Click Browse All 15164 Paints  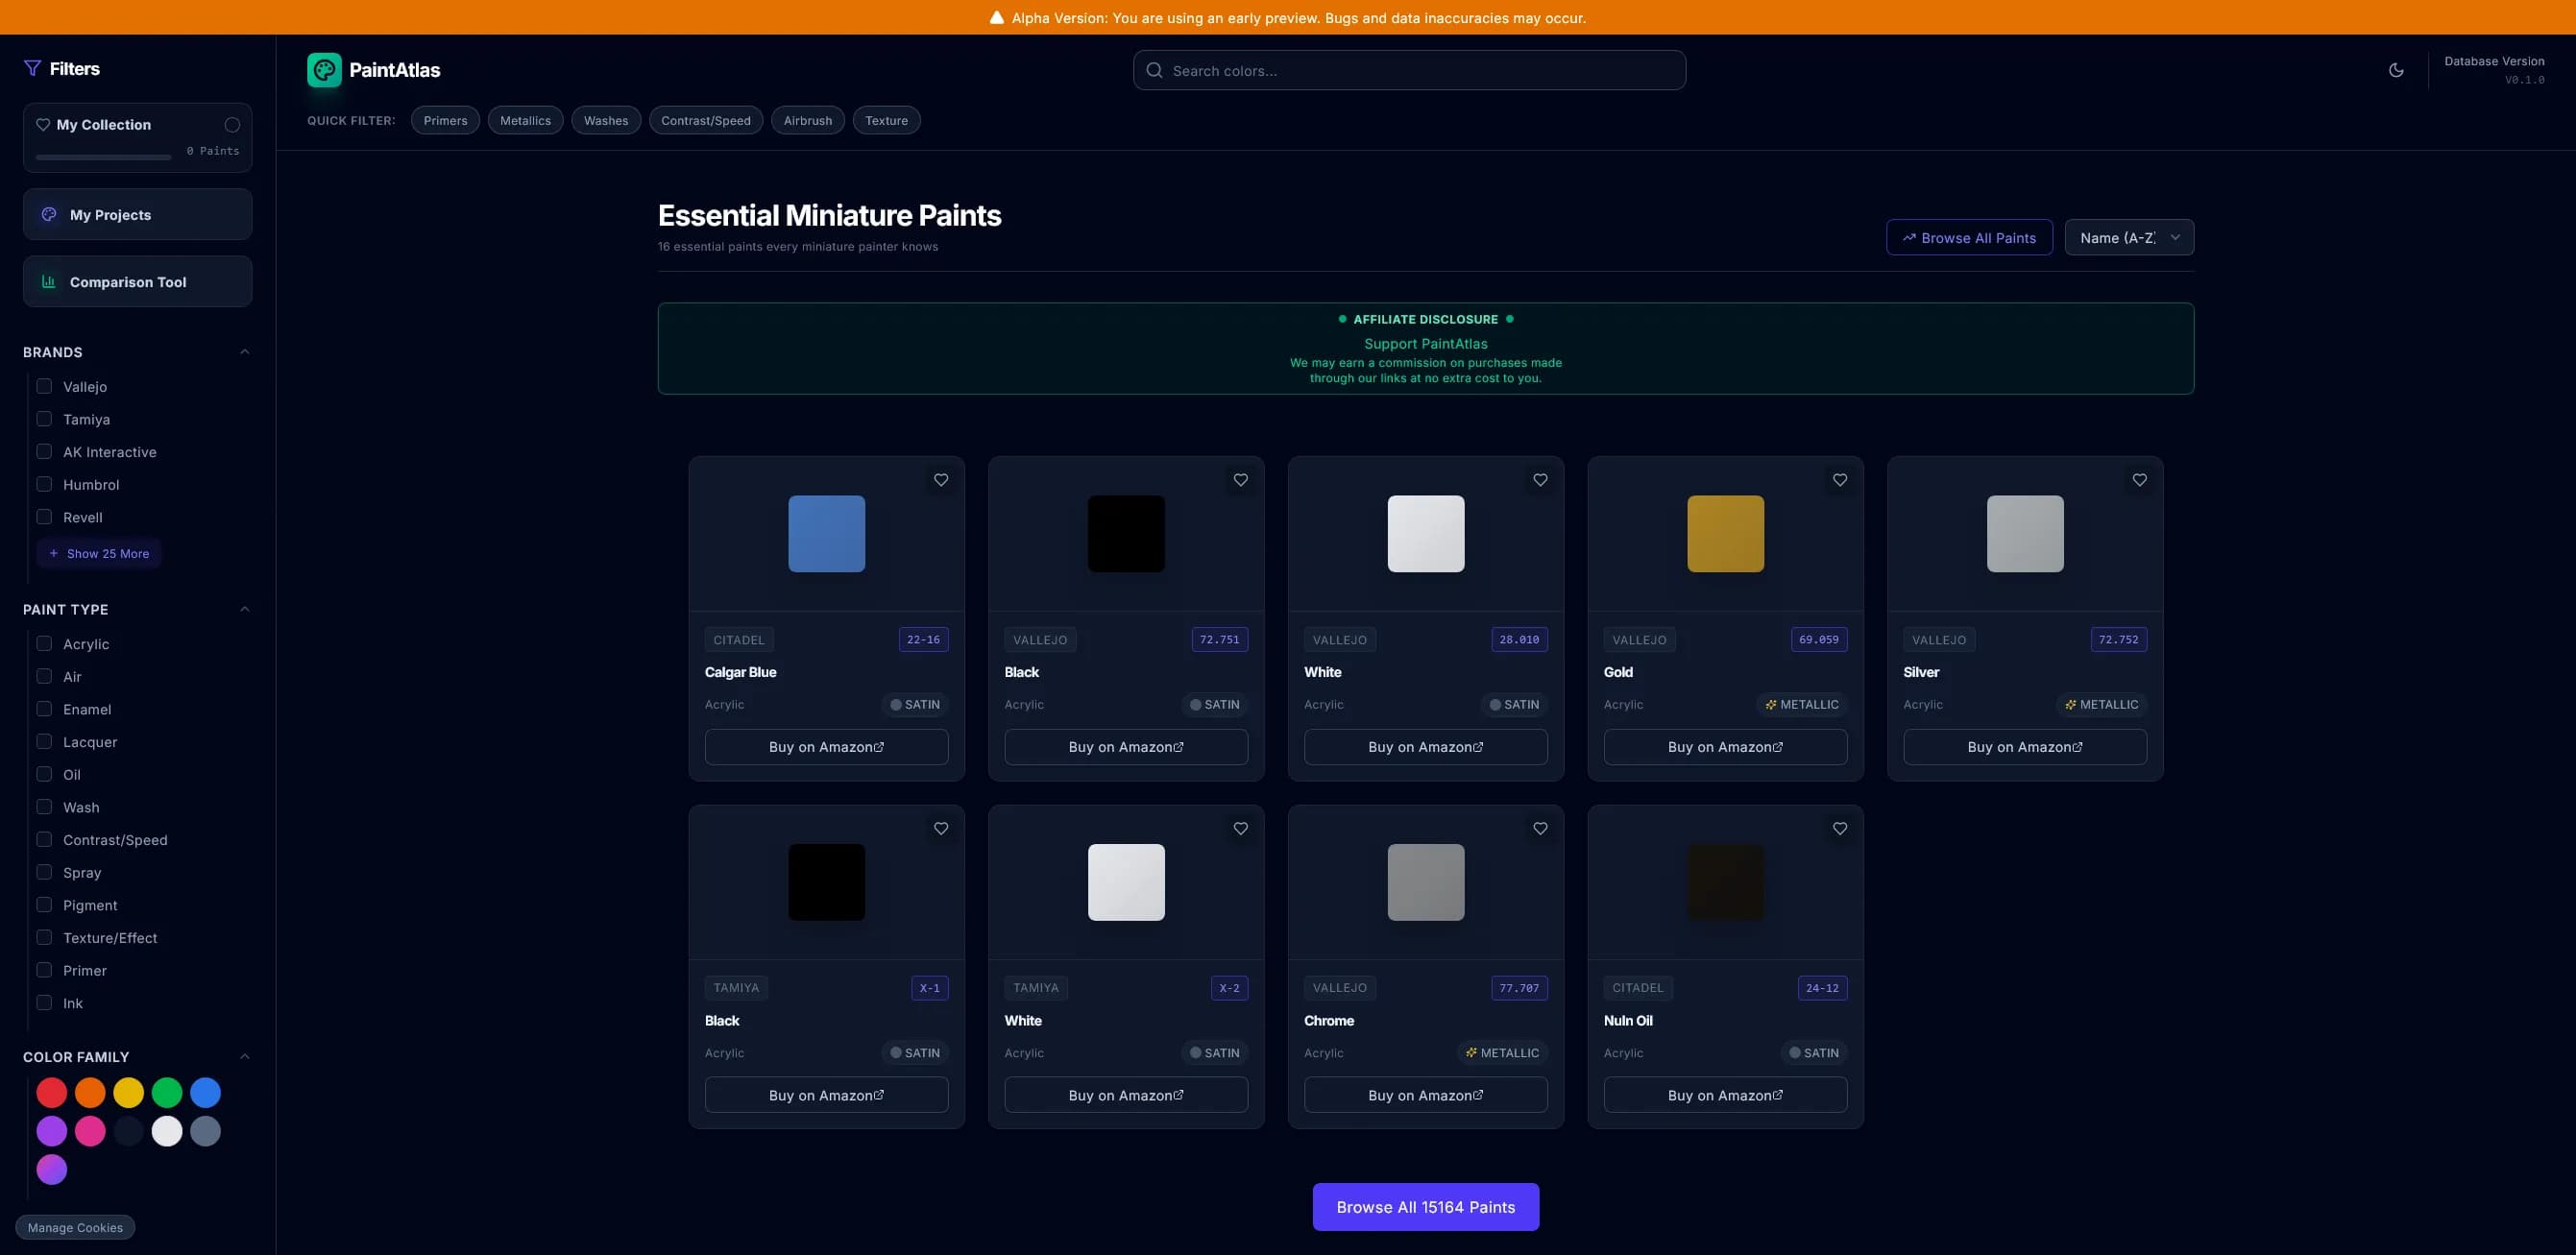(1426, 1207)
